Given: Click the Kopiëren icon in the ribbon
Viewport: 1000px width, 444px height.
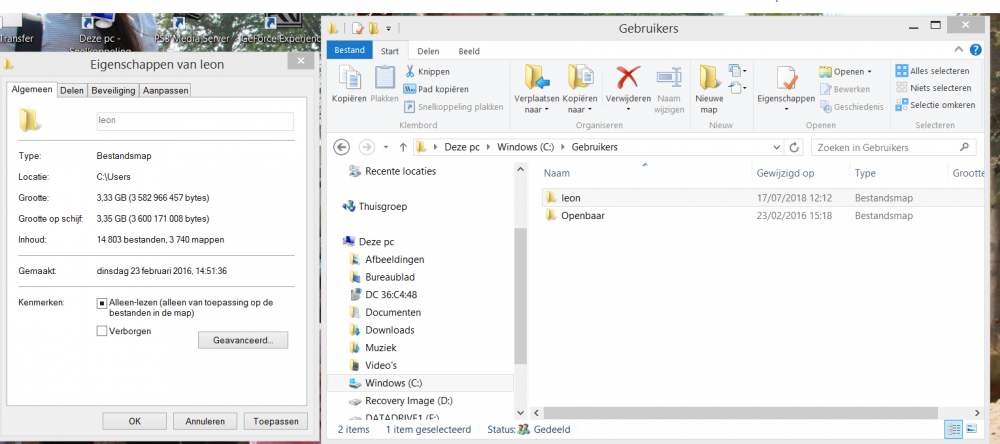Looking at the screenshot, I should pos(349,79).
